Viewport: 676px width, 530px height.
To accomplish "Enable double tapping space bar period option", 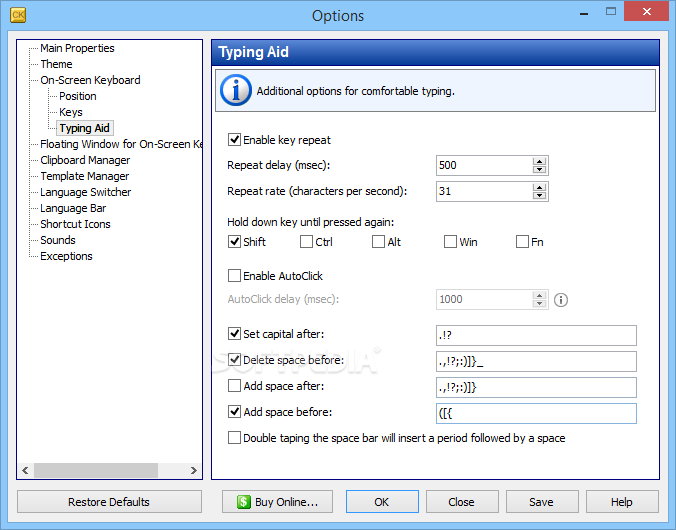I will (x=234, y=438).
